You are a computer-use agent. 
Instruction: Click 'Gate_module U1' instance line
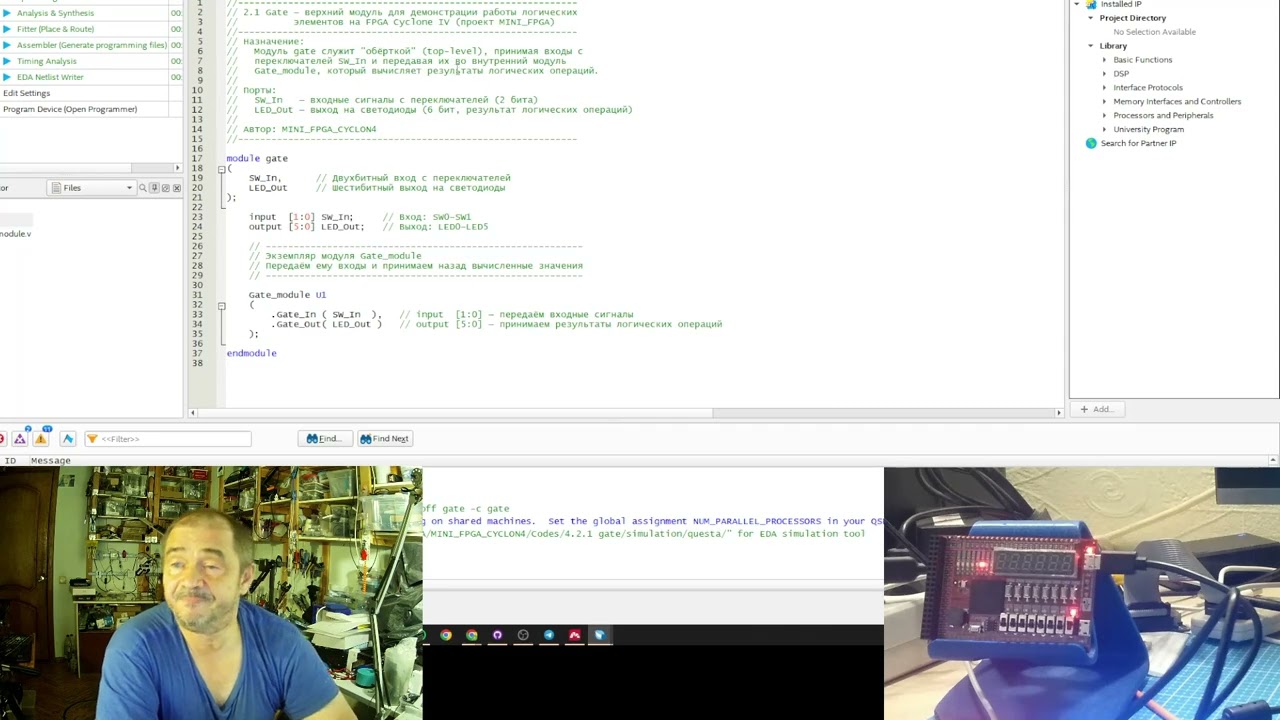(287, 295)
